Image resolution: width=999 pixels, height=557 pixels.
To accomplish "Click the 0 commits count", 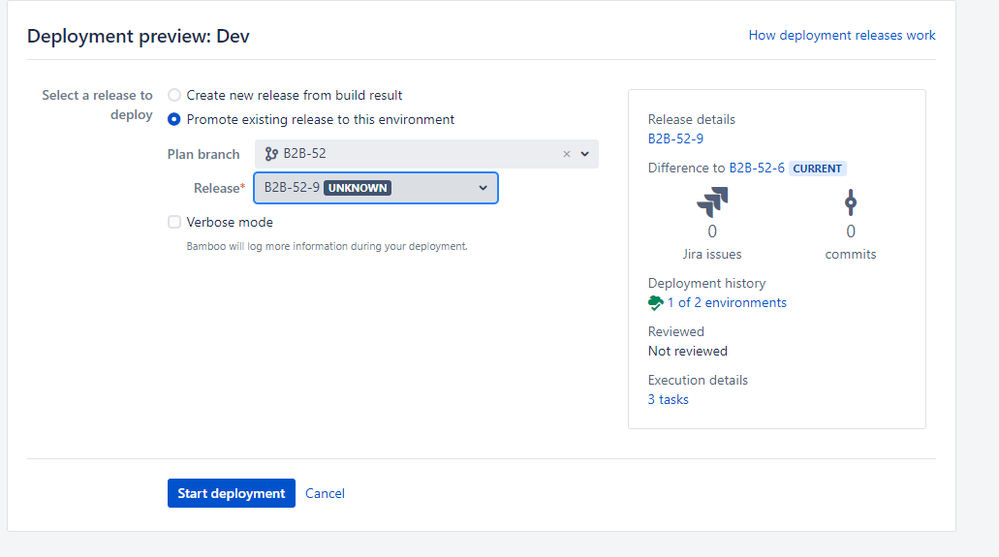I will pyautogui.click(x=851, y=231).
